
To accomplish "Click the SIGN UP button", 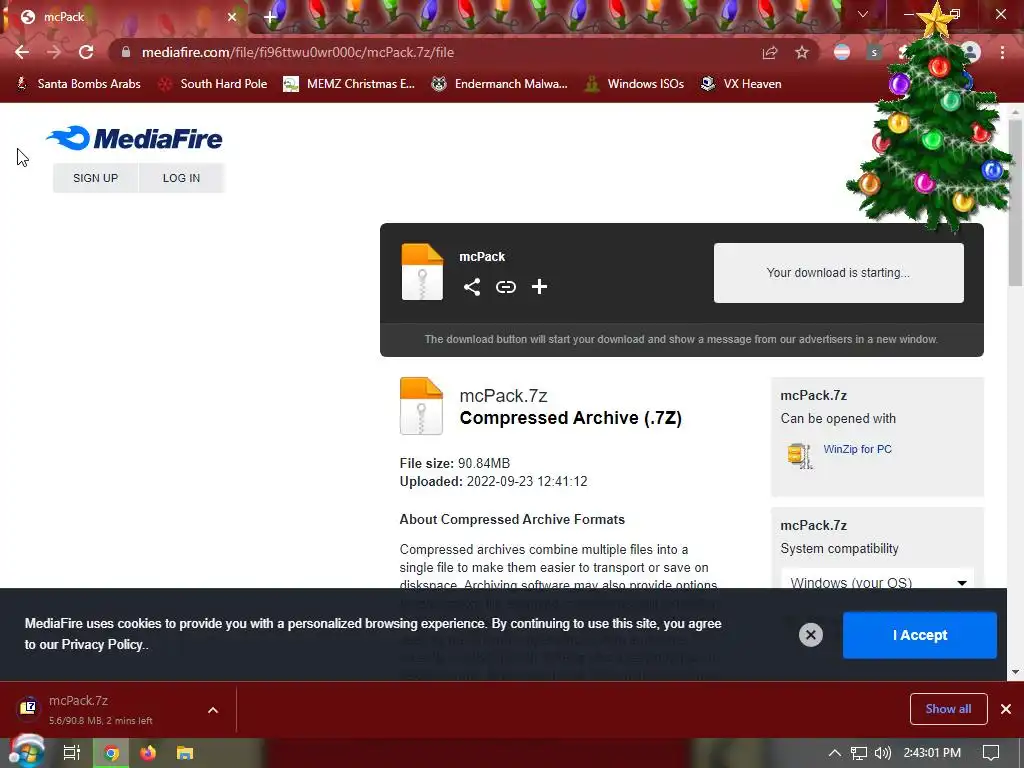I will coord(95,178).
